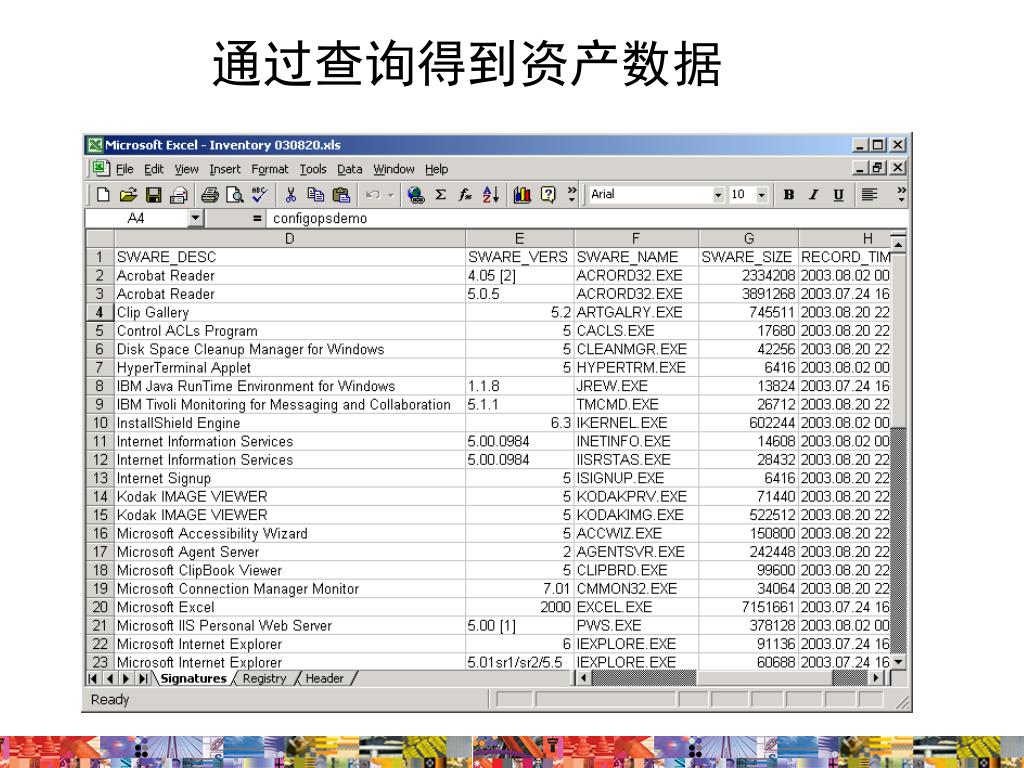
Task: Select column F header
Action: coord(636,238)
